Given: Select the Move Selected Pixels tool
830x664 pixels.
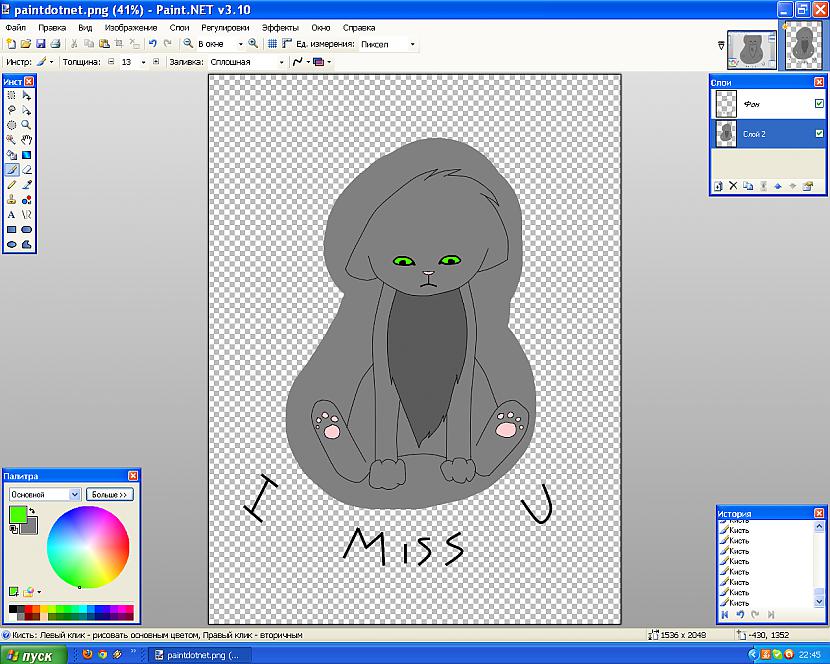Looking at the screenshot, I should click(26, 96).
